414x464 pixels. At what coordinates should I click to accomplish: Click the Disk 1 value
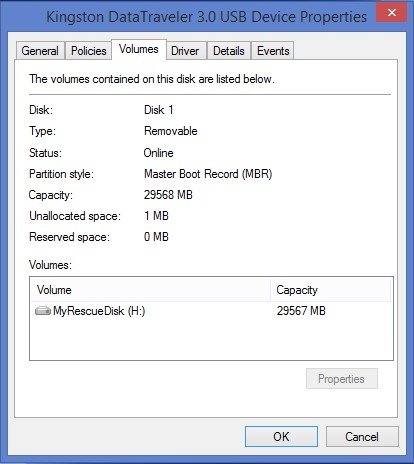point(159,110)
